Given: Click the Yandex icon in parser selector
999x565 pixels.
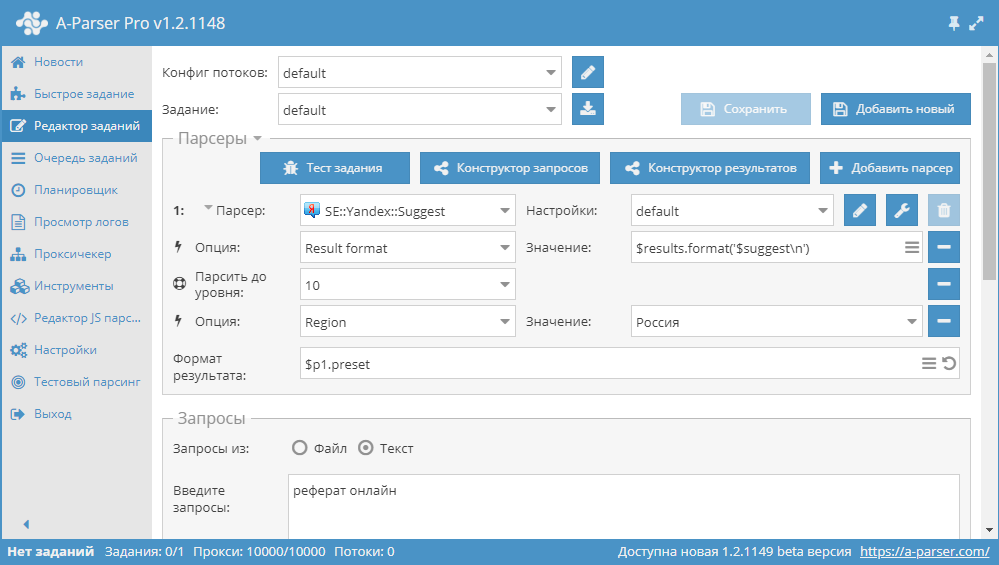Looking at the screenshot, I should pos(312,210).
